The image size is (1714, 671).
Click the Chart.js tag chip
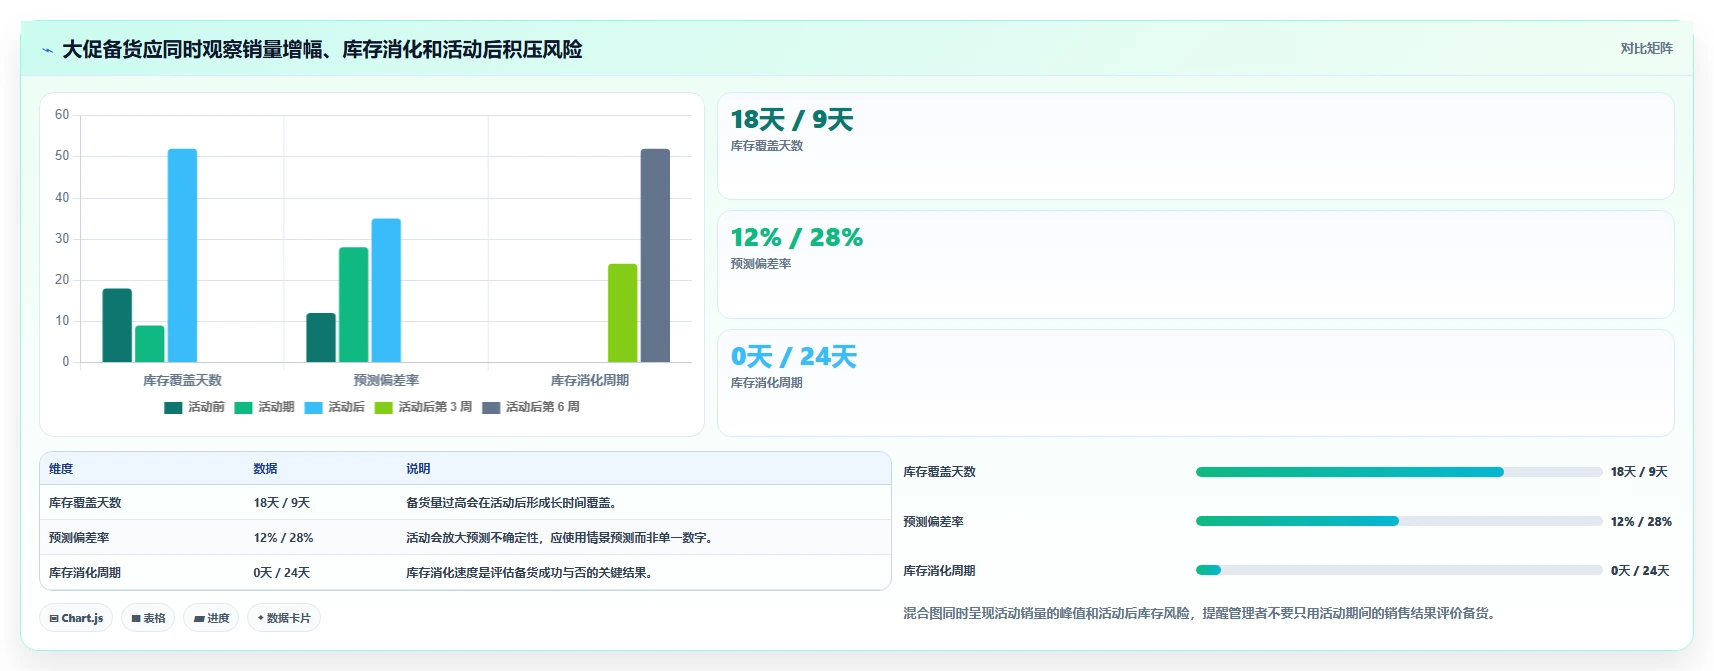coord(76,618)
